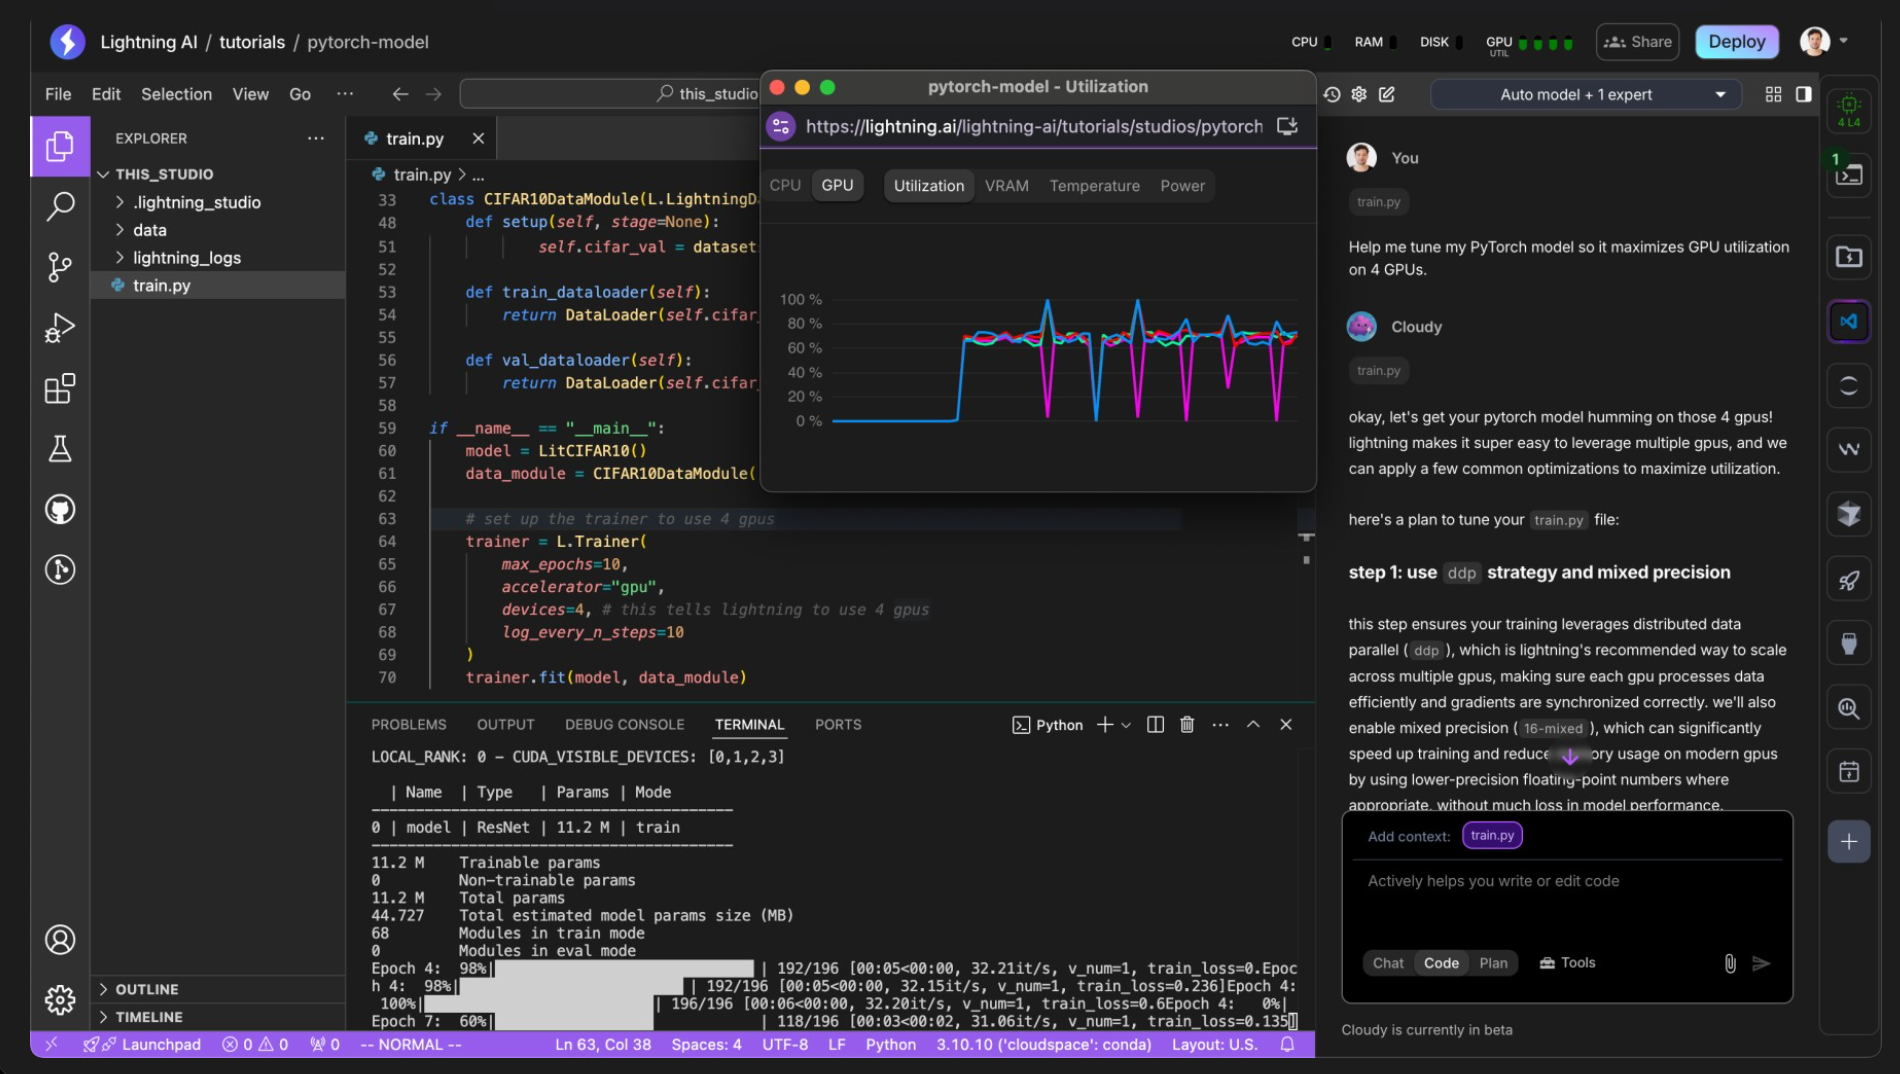Open Source Control in activity bar
This screenshot has width=1900, height=1074.
60,267
